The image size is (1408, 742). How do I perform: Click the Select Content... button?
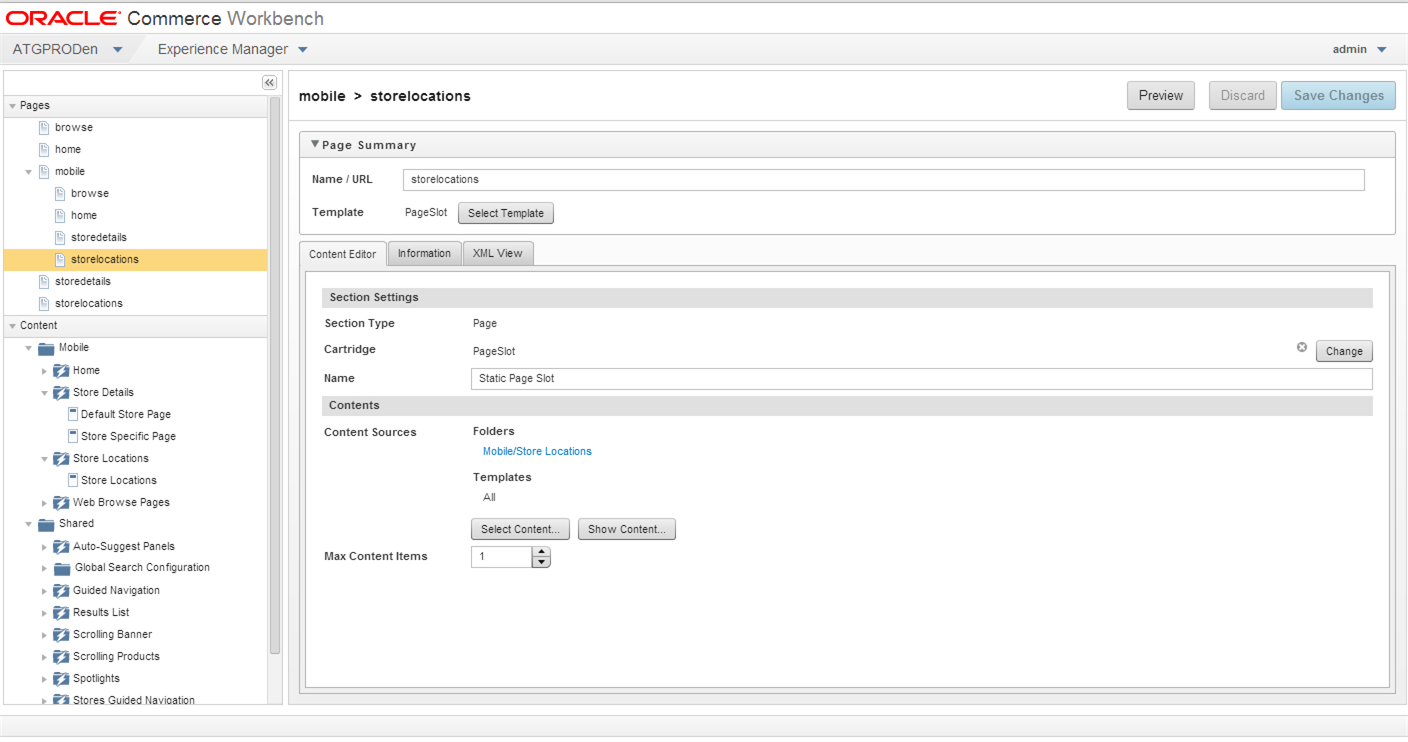point(520,529)
